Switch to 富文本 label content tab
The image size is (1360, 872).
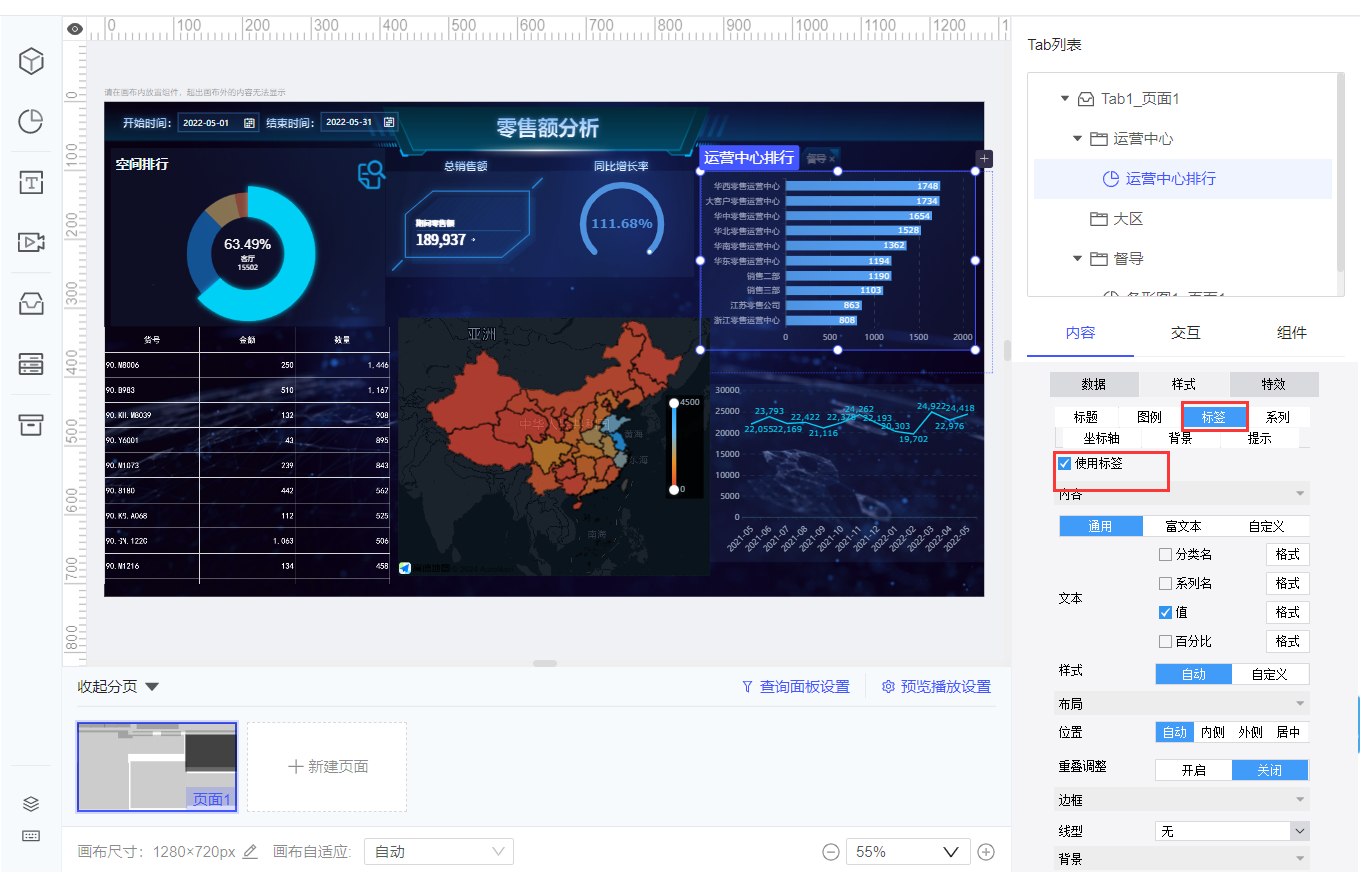(1184, 526)
